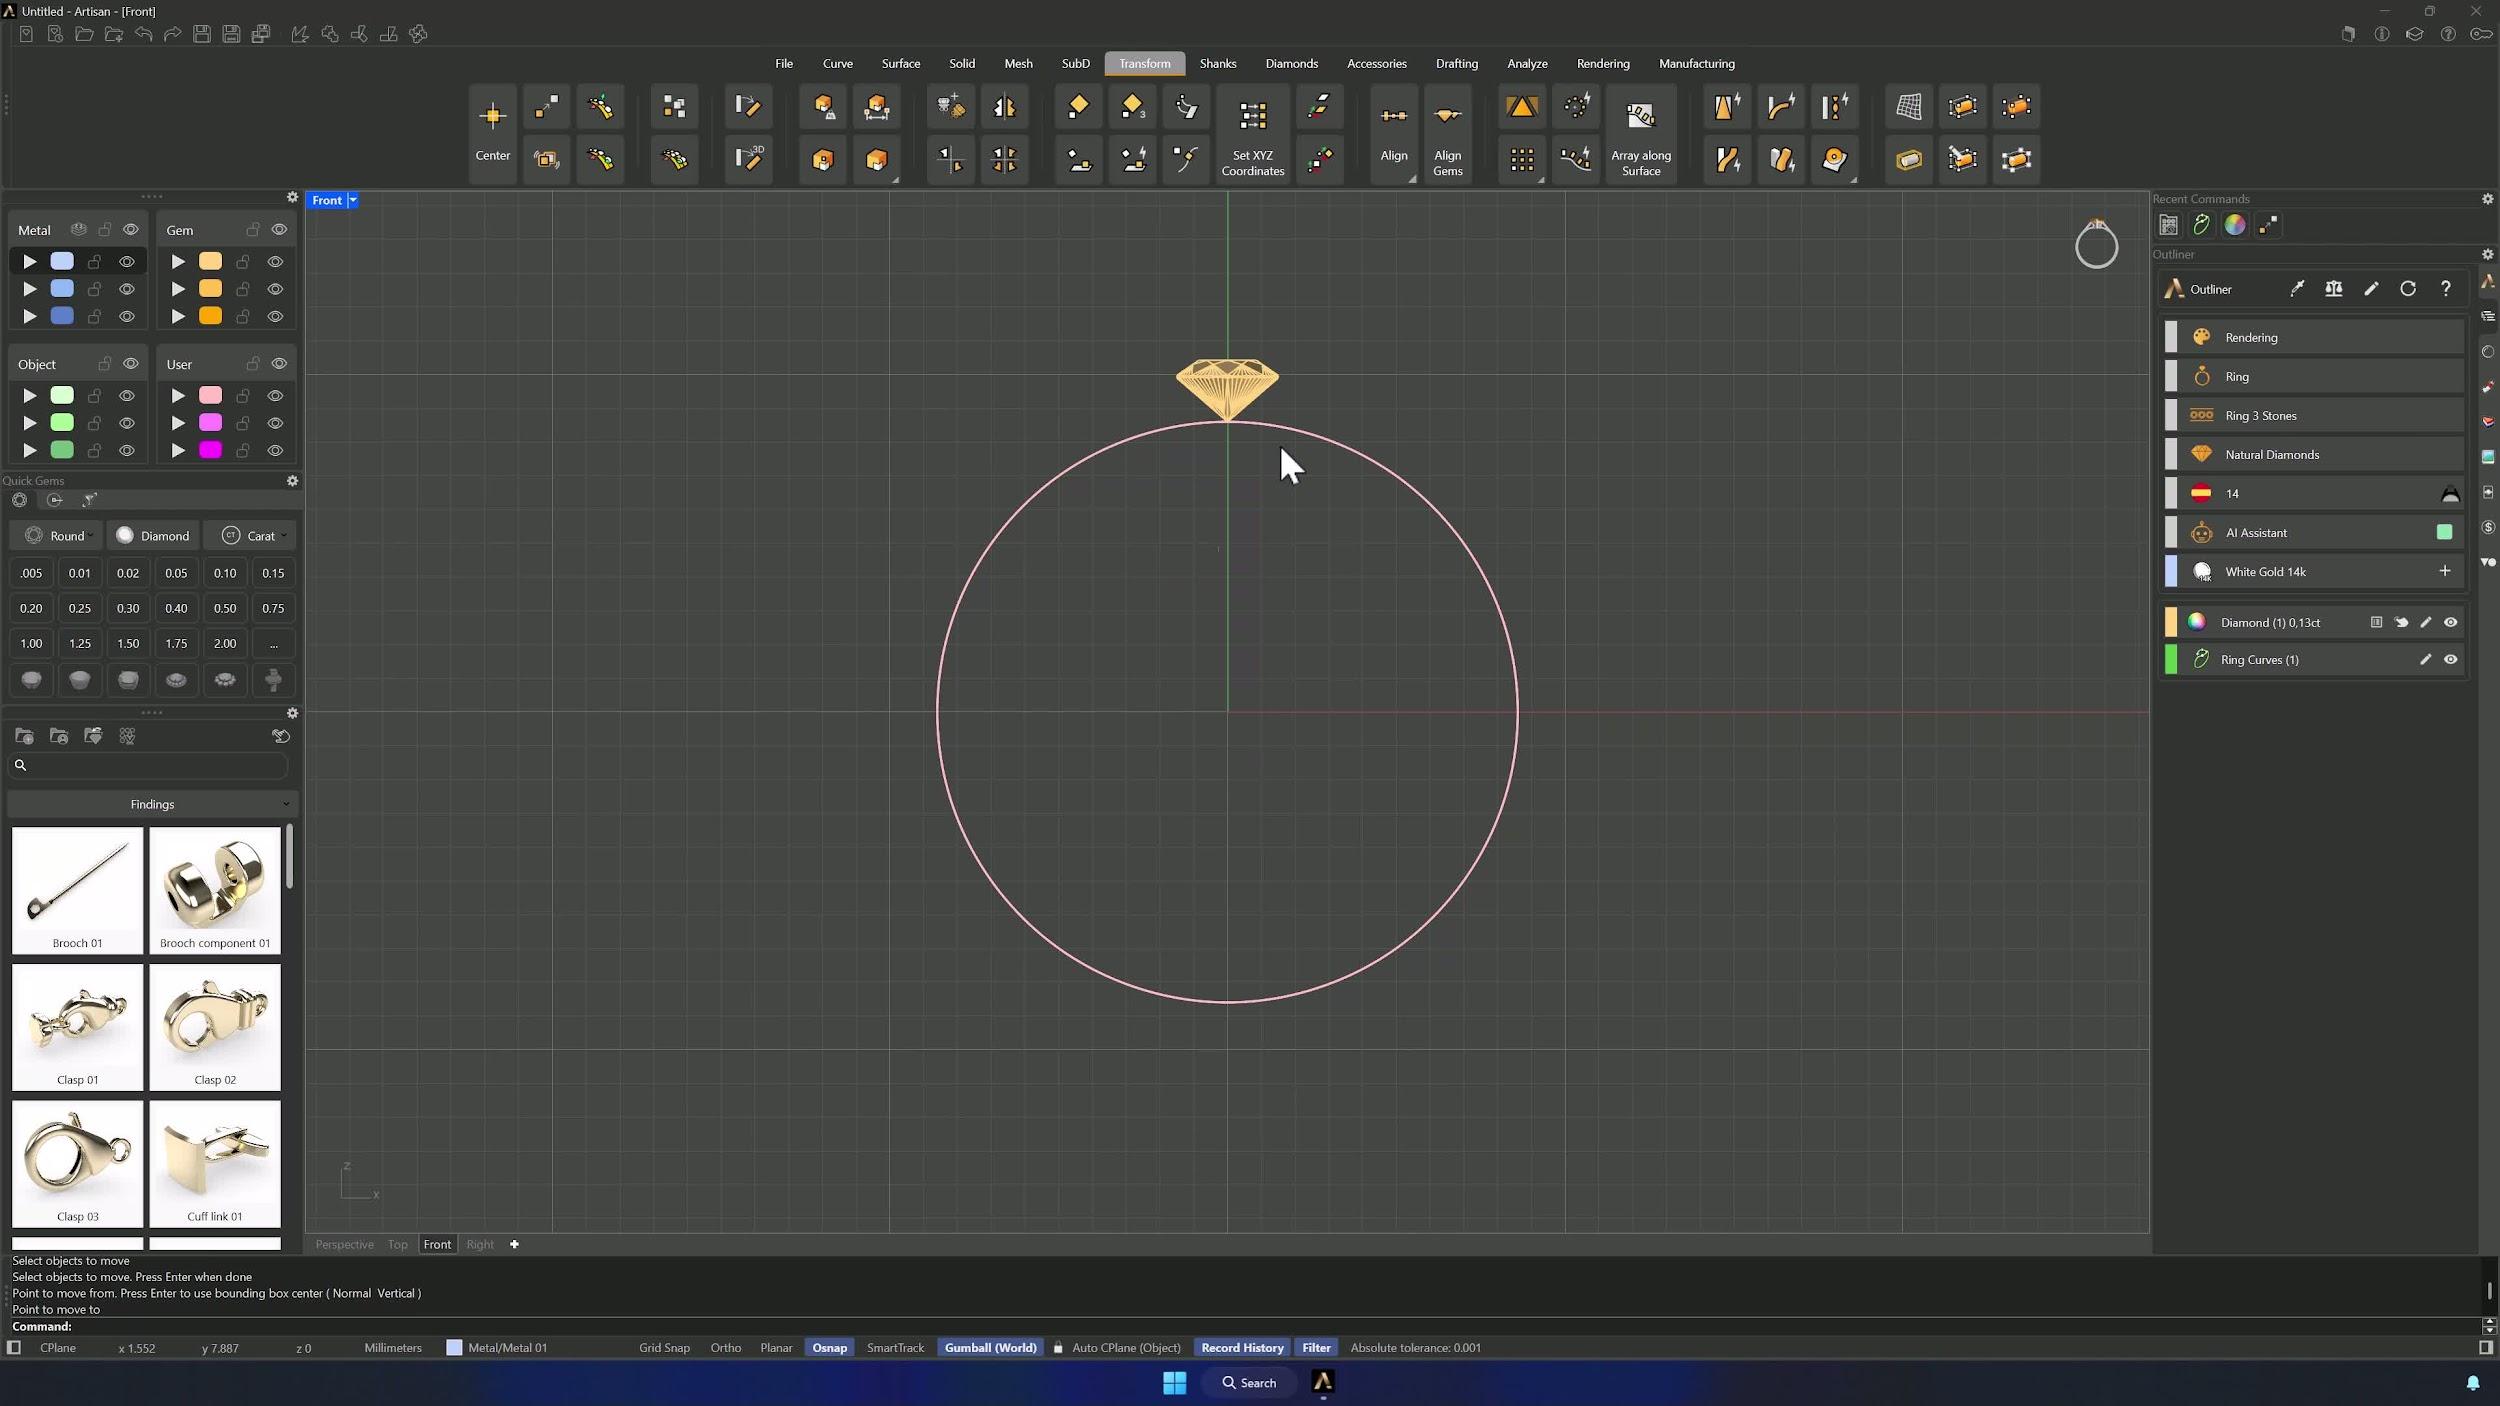Enable Ortho mode in status bar
Image resolution: width=2500 pixels, height=1406 pixels.
(725, 1347)
